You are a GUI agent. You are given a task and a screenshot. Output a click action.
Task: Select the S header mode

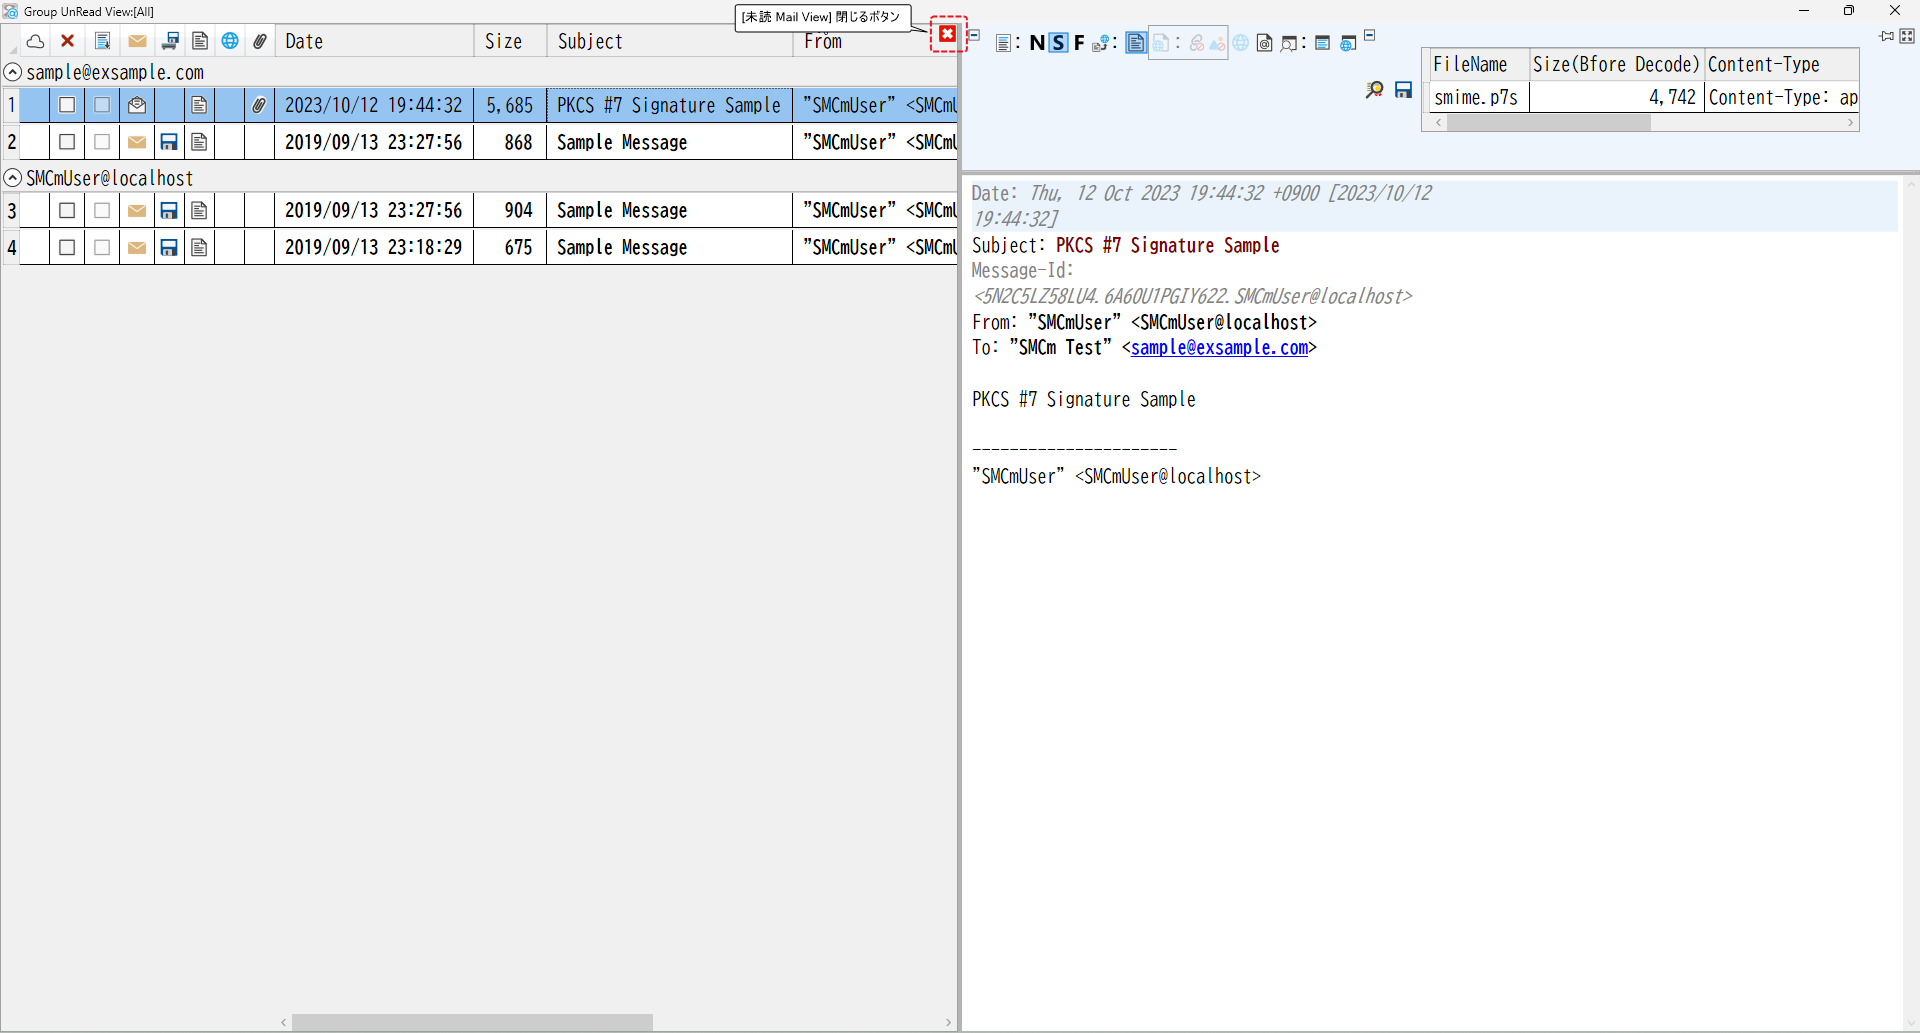[1058, 43]
